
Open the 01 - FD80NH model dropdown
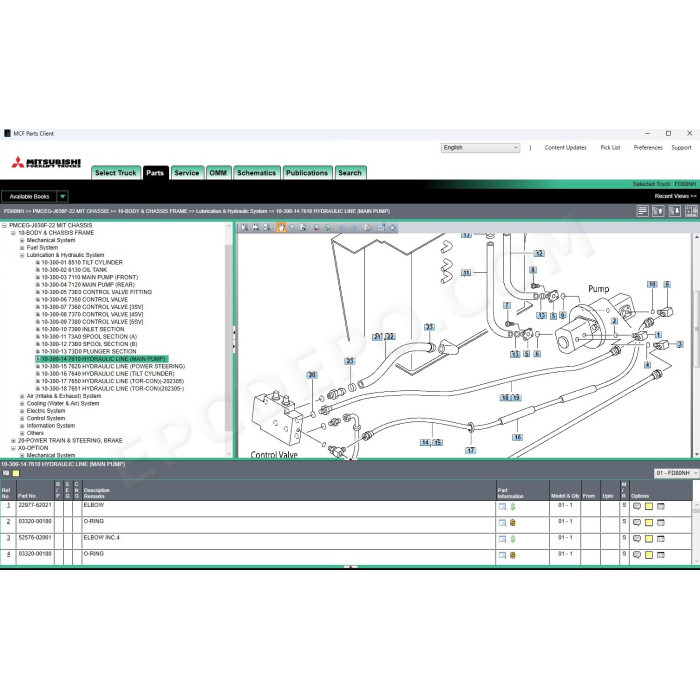[676, 473]
